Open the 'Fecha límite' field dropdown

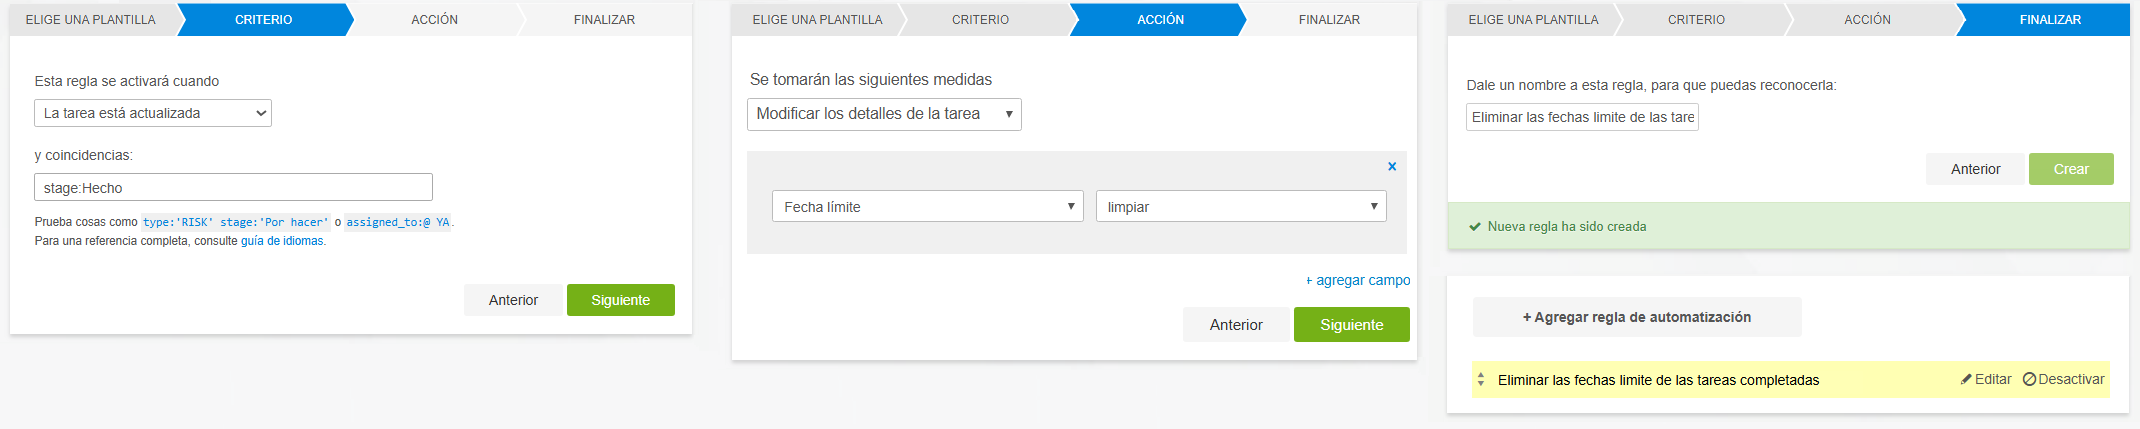(x=927, y=207)
